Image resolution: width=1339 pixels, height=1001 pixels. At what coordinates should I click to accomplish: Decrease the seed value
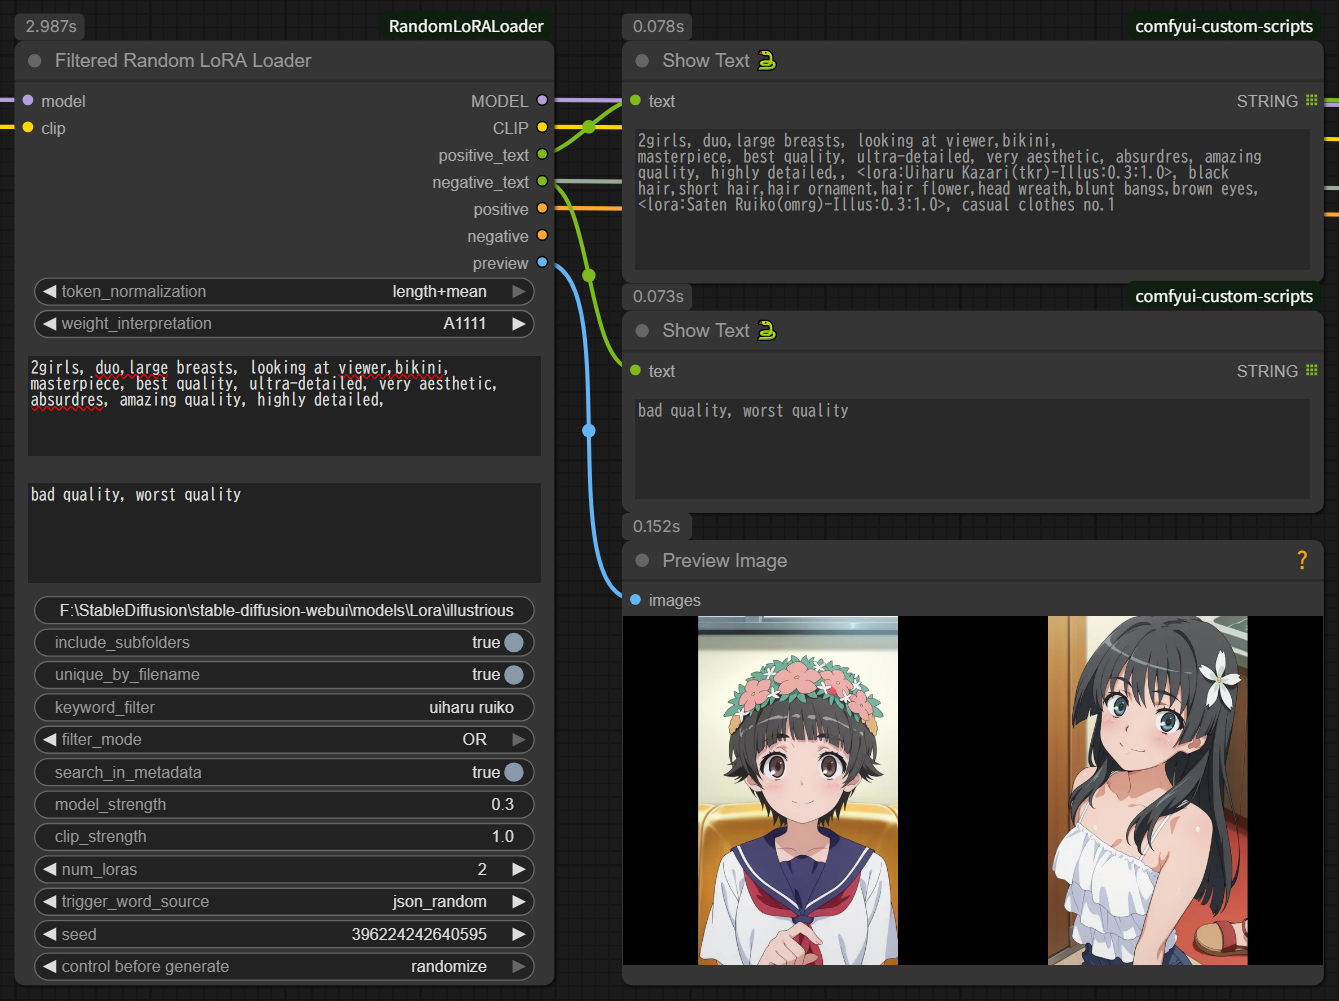(x=49, y=934)
